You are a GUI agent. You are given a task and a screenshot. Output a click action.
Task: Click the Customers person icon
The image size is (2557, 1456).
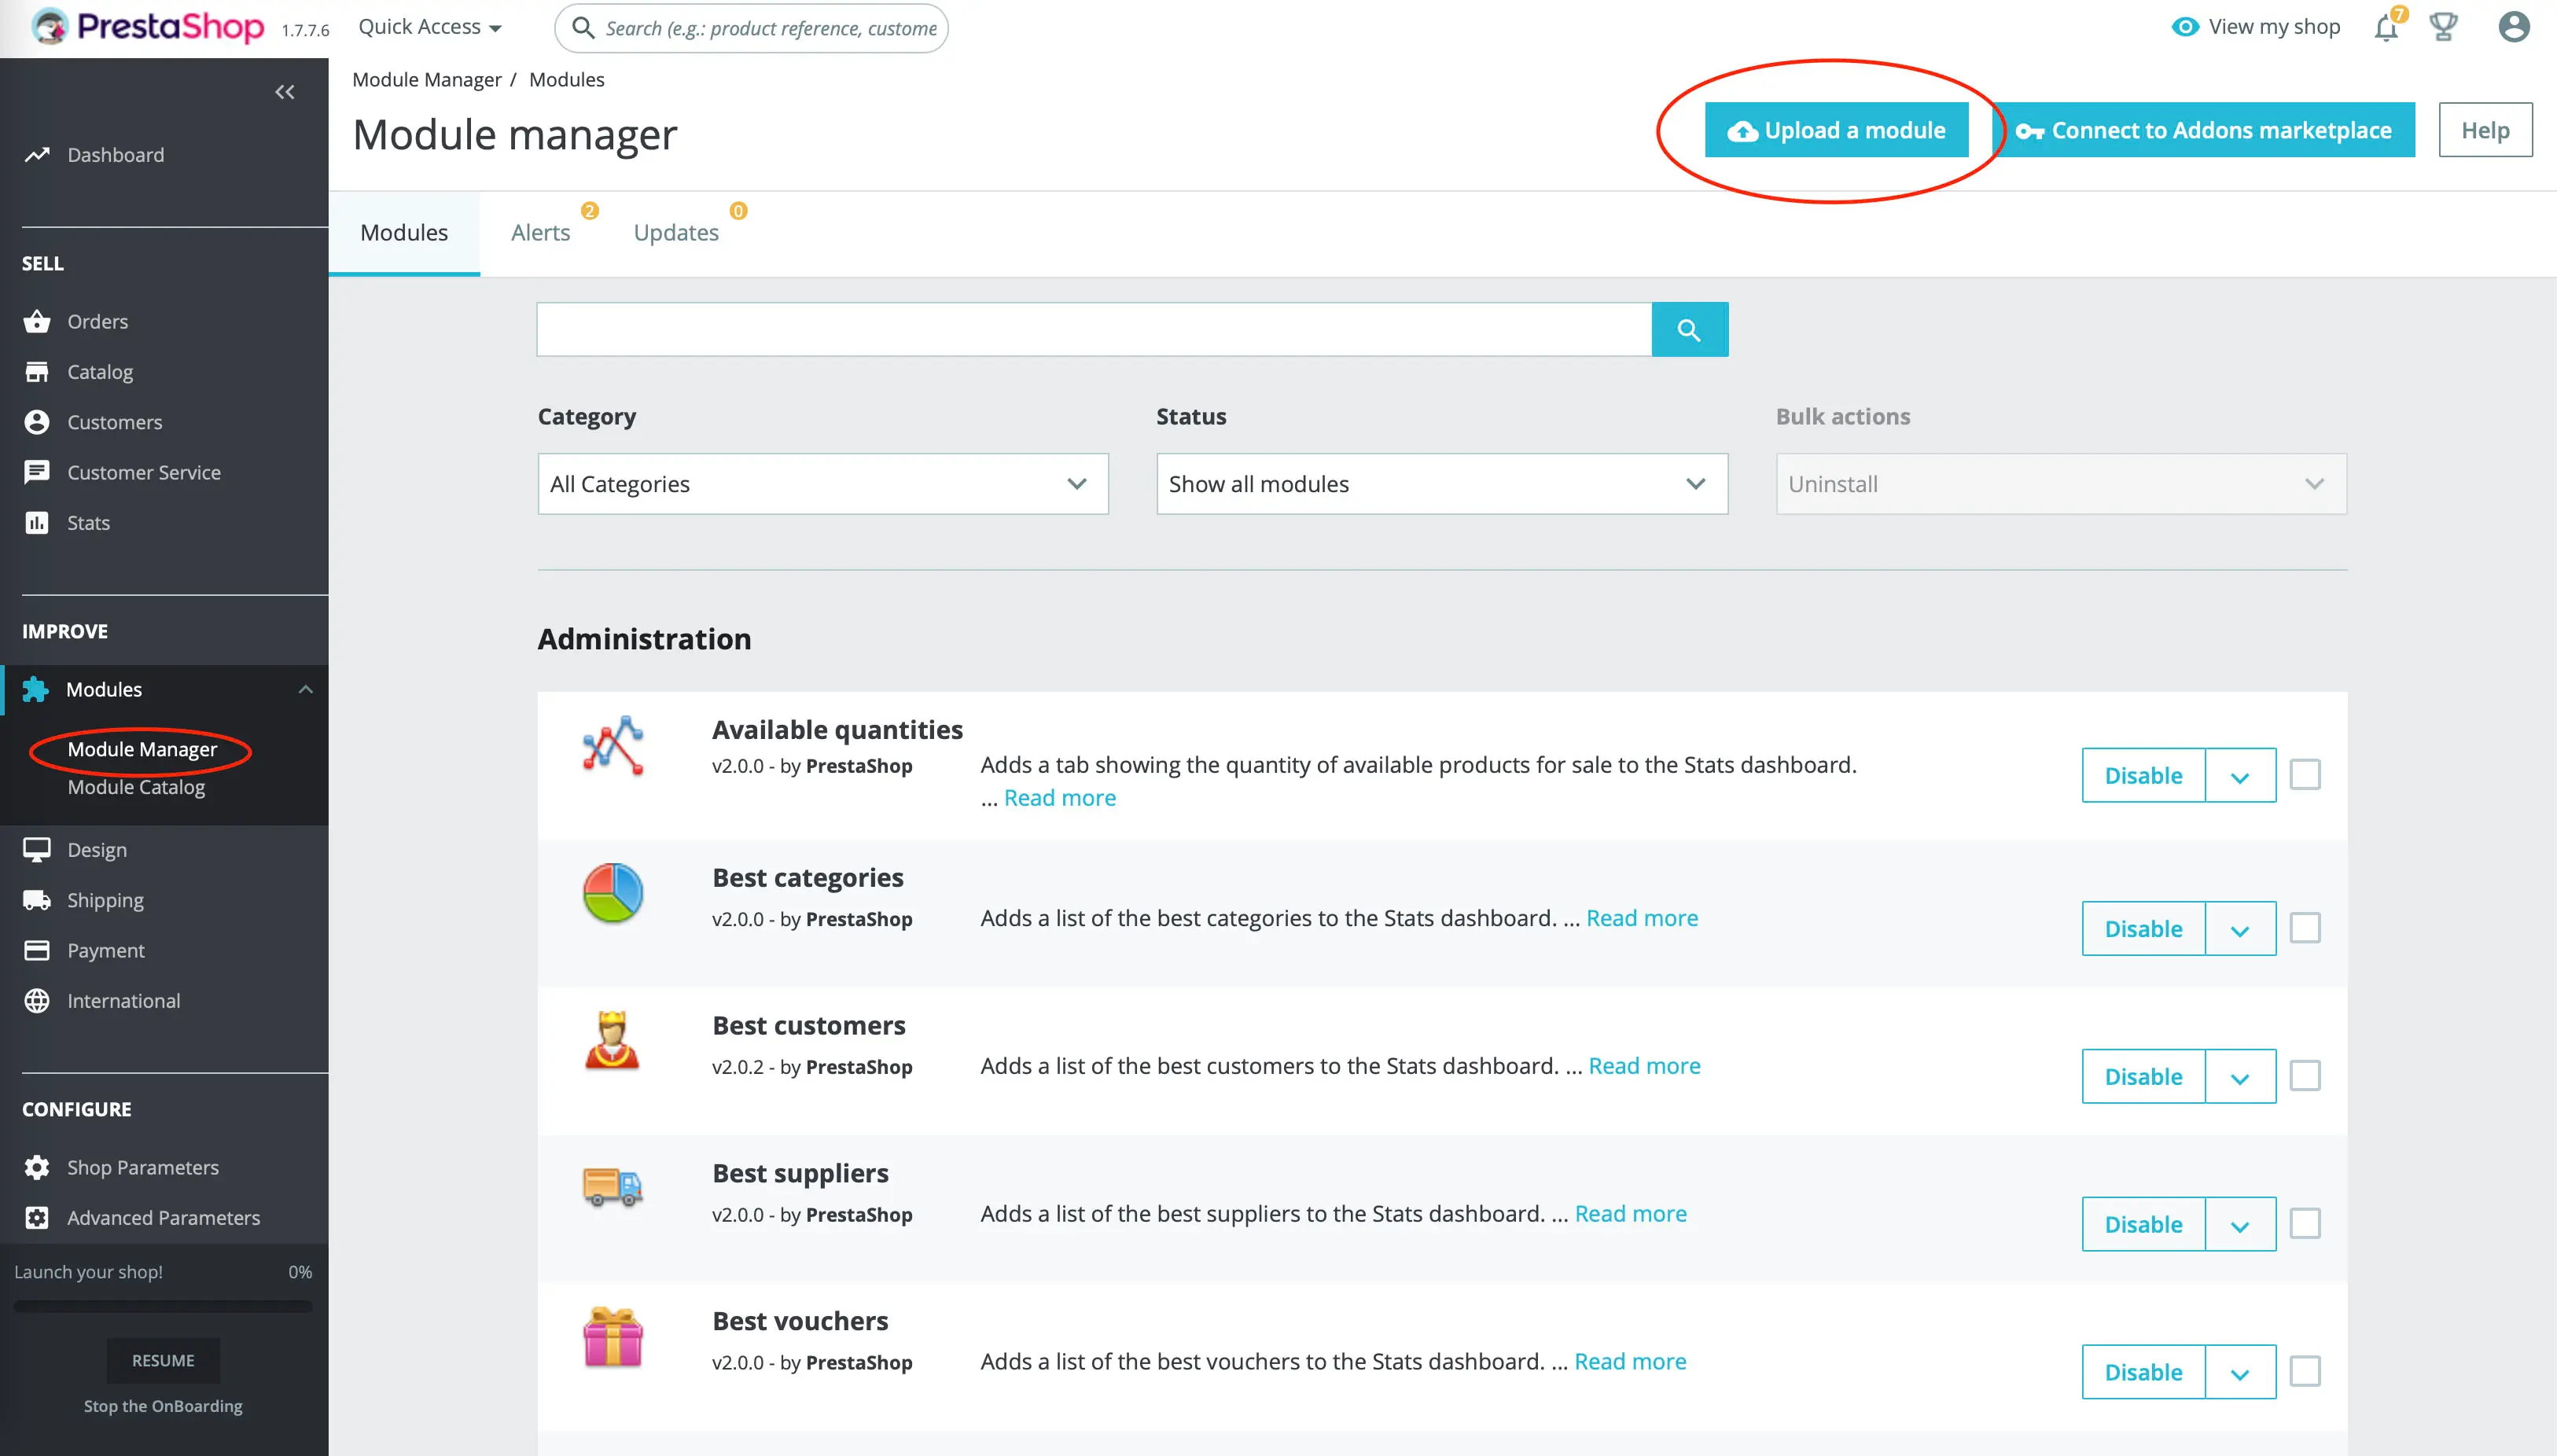[x=37, y=422]
